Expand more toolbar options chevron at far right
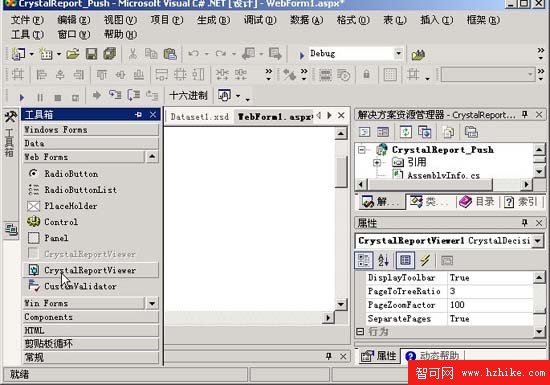This screenshot has width=550, height=385. pyautogui.click(x=541, y=53)
